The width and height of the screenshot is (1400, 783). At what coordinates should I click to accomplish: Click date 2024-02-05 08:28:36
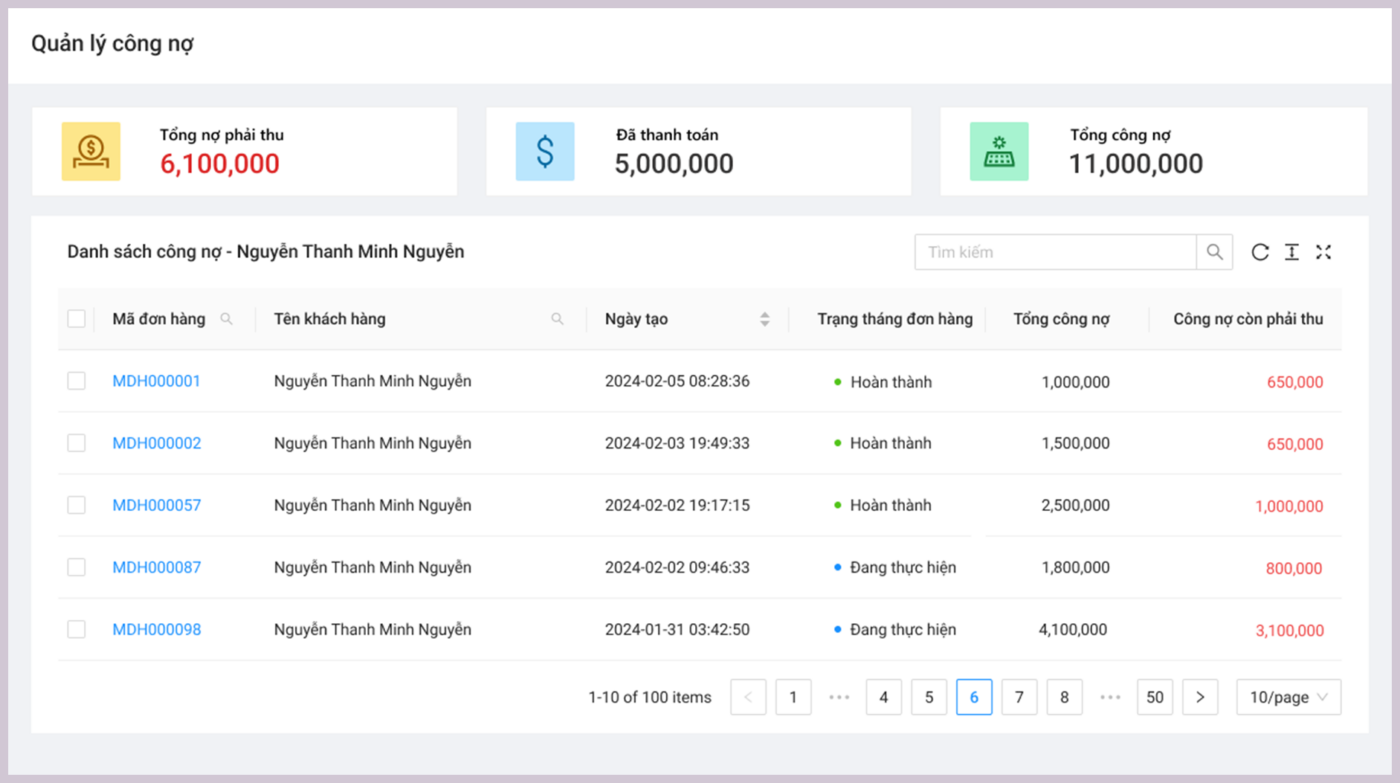(x=677, y=381)
